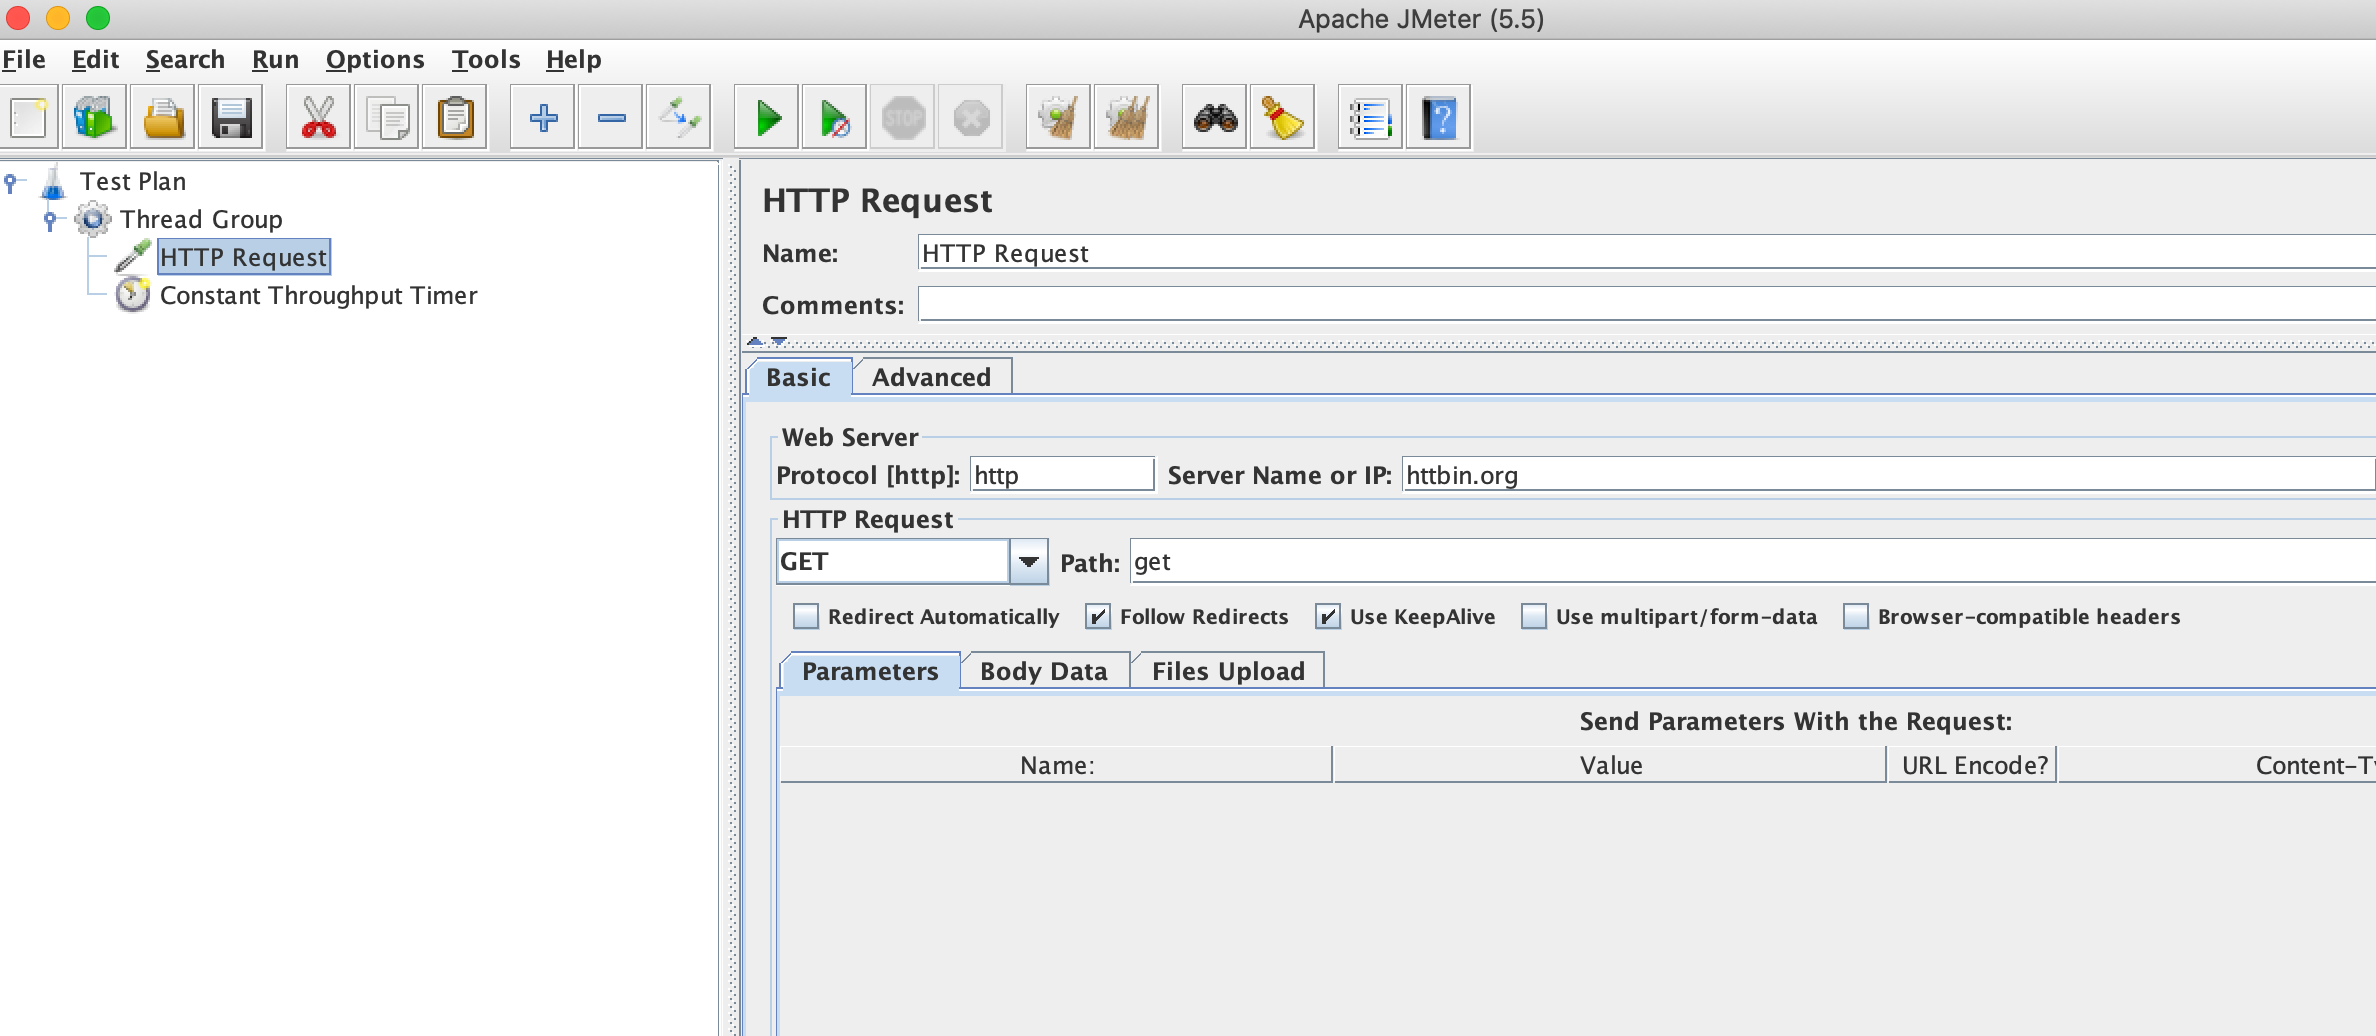Select Constant Throughput Timer in tree

(318, 296)
